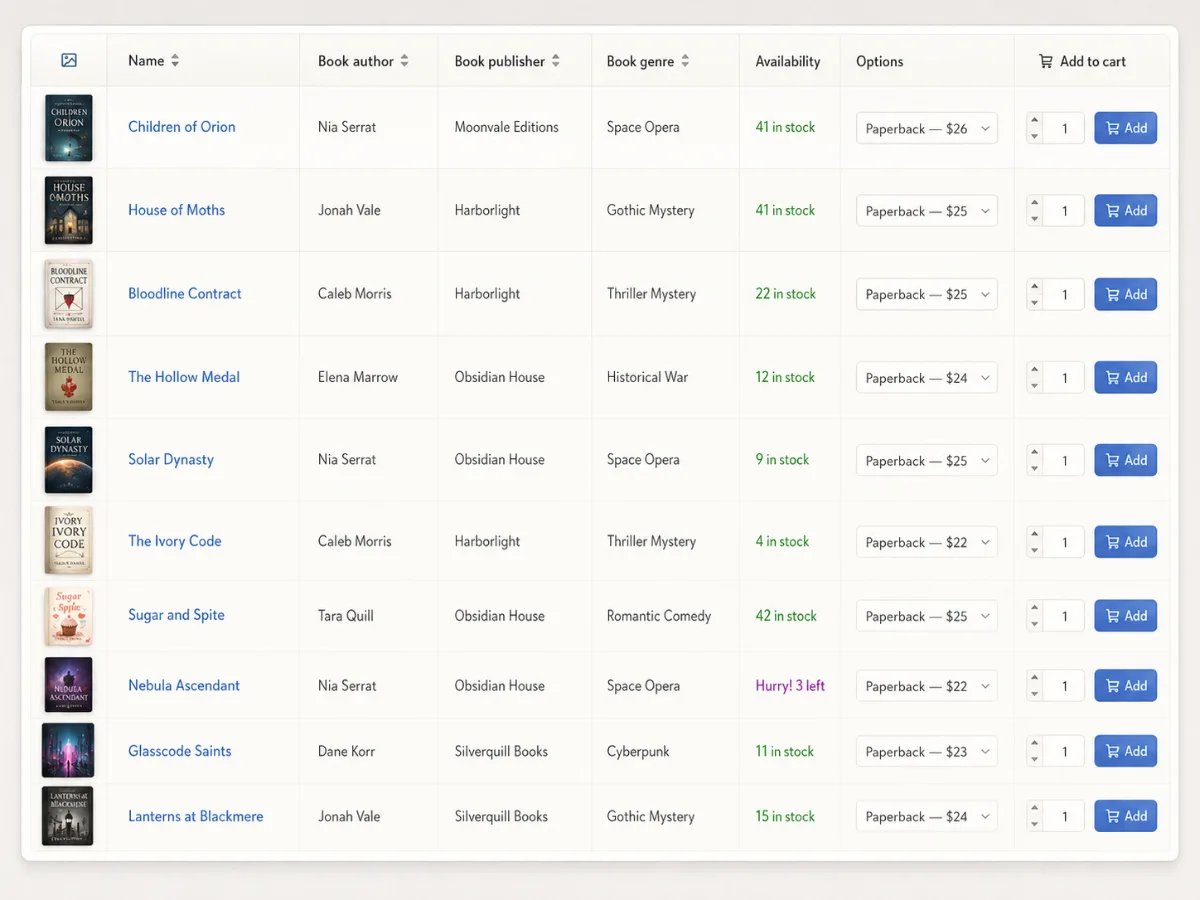The width and height of the screenshot is (1200, 900).
Task: Increase quantity for Solar Dynasty
Action: pos(1035,453)
